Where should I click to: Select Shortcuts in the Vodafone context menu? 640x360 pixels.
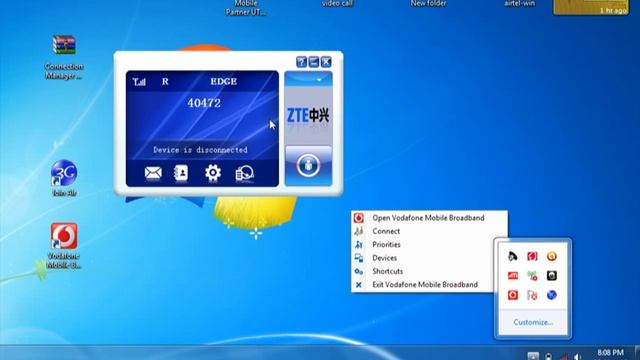click(x=423, y=271)
